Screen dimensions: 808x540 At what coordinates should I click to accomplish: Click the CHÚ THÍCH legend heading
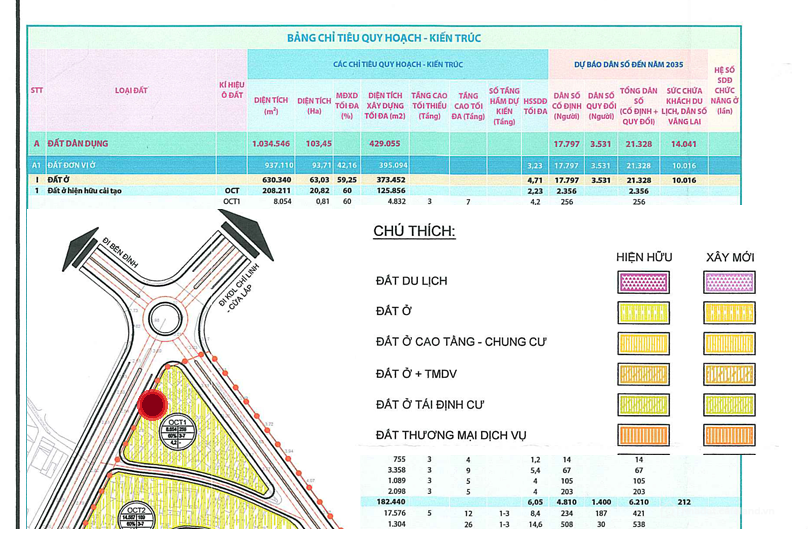click(414, 231)
